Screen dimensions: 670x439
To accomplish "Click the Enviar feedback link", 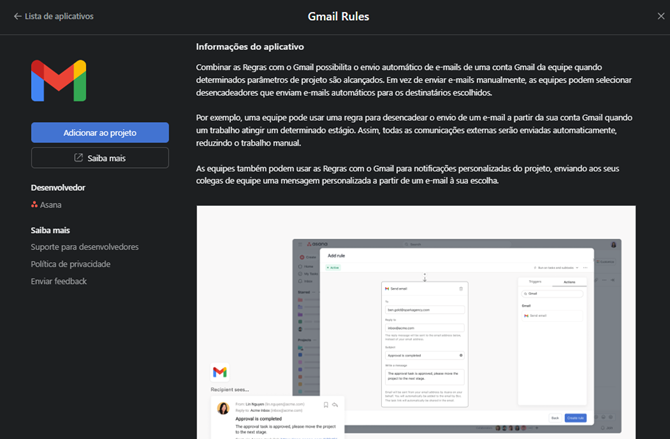I will click(x=59, y=281).
